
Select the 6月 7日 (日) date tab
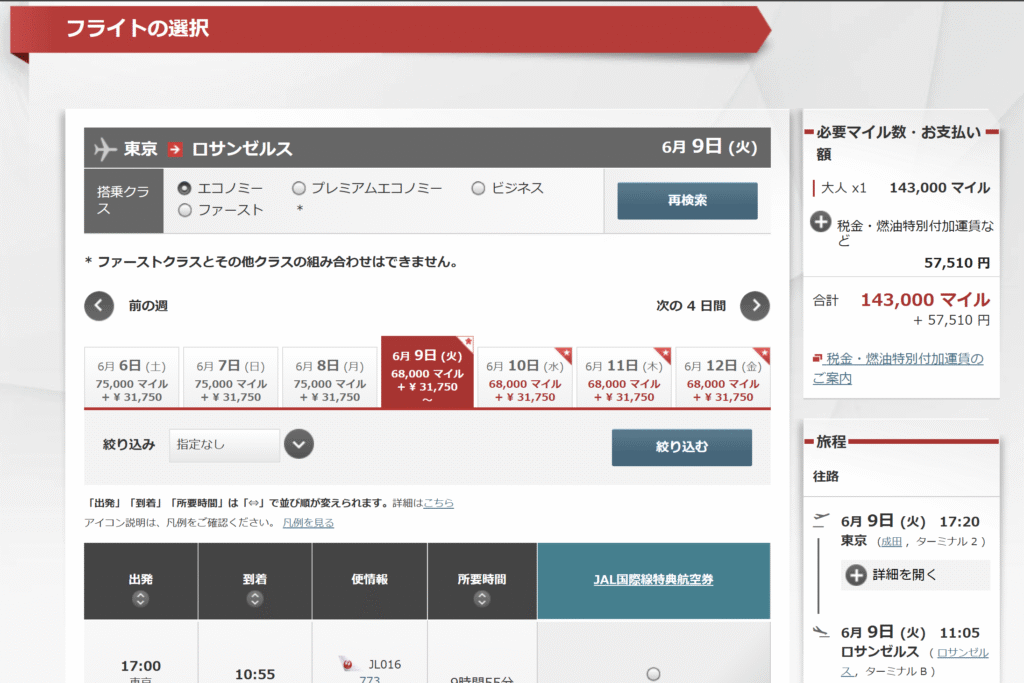(231, 377)
